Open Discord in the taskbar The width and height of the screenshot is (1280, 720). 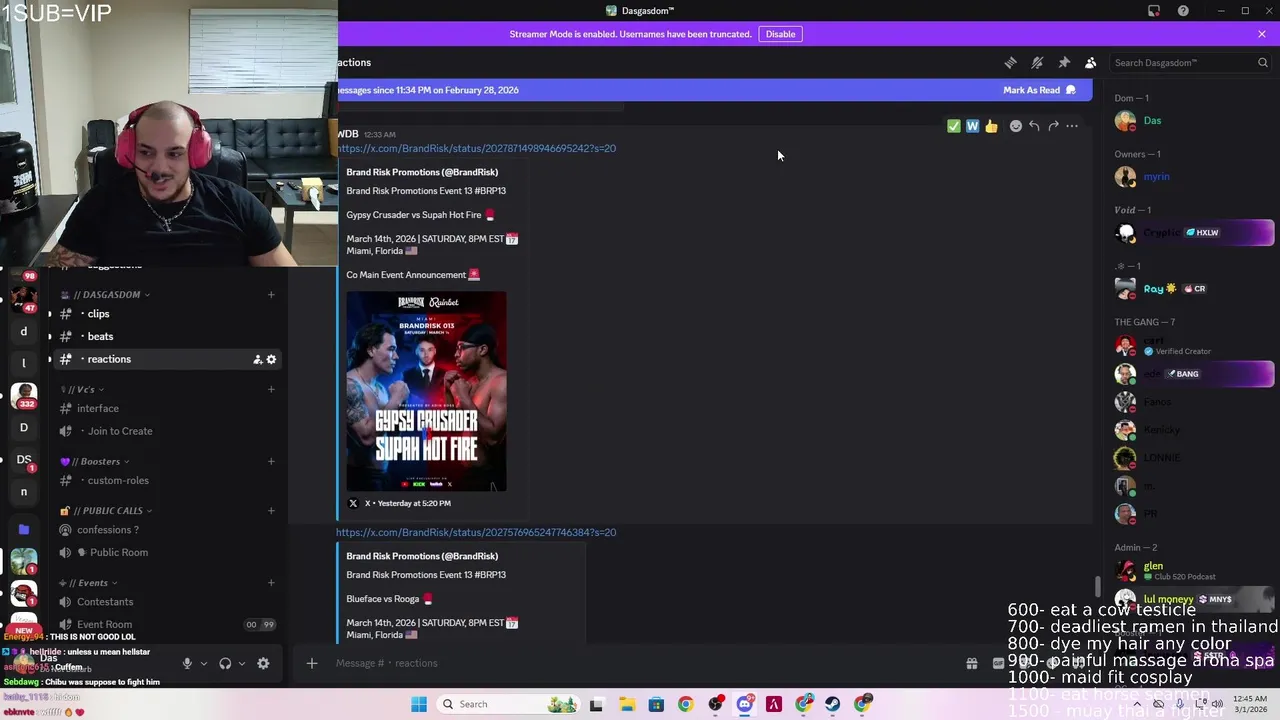click(744, 704)
